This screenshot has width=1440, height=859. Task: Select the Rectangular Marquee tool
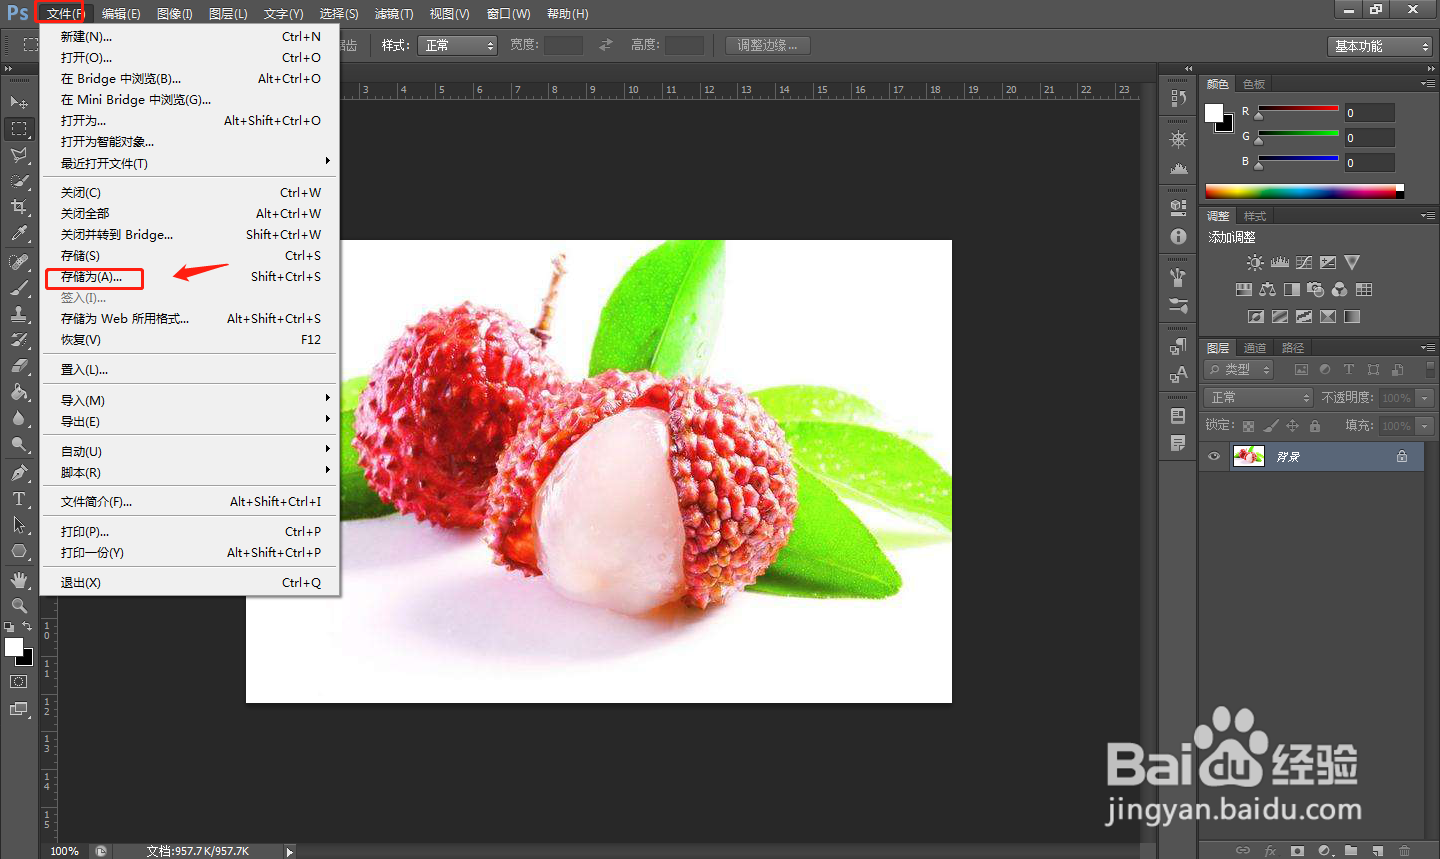tap(19, 129)
